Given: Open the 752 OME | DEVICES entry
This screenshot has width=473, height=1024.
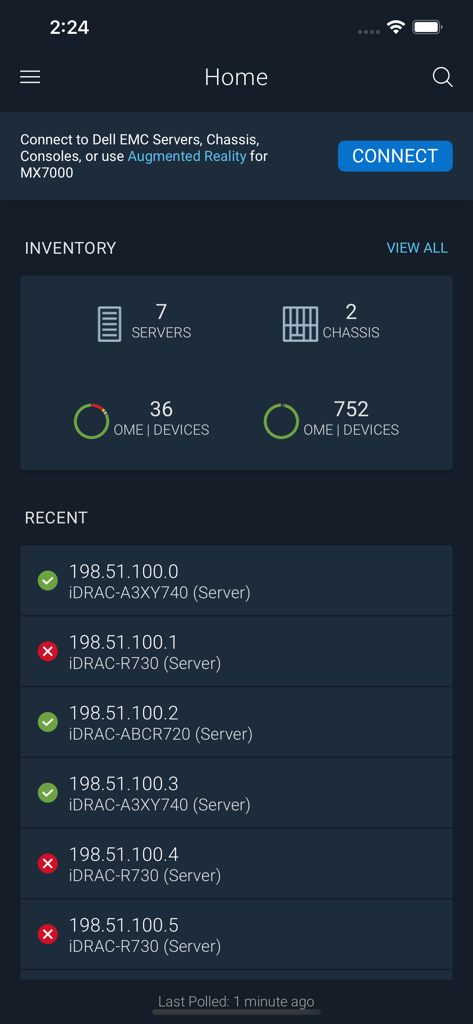Looking at the screenshot, I should tap(351, 419).
